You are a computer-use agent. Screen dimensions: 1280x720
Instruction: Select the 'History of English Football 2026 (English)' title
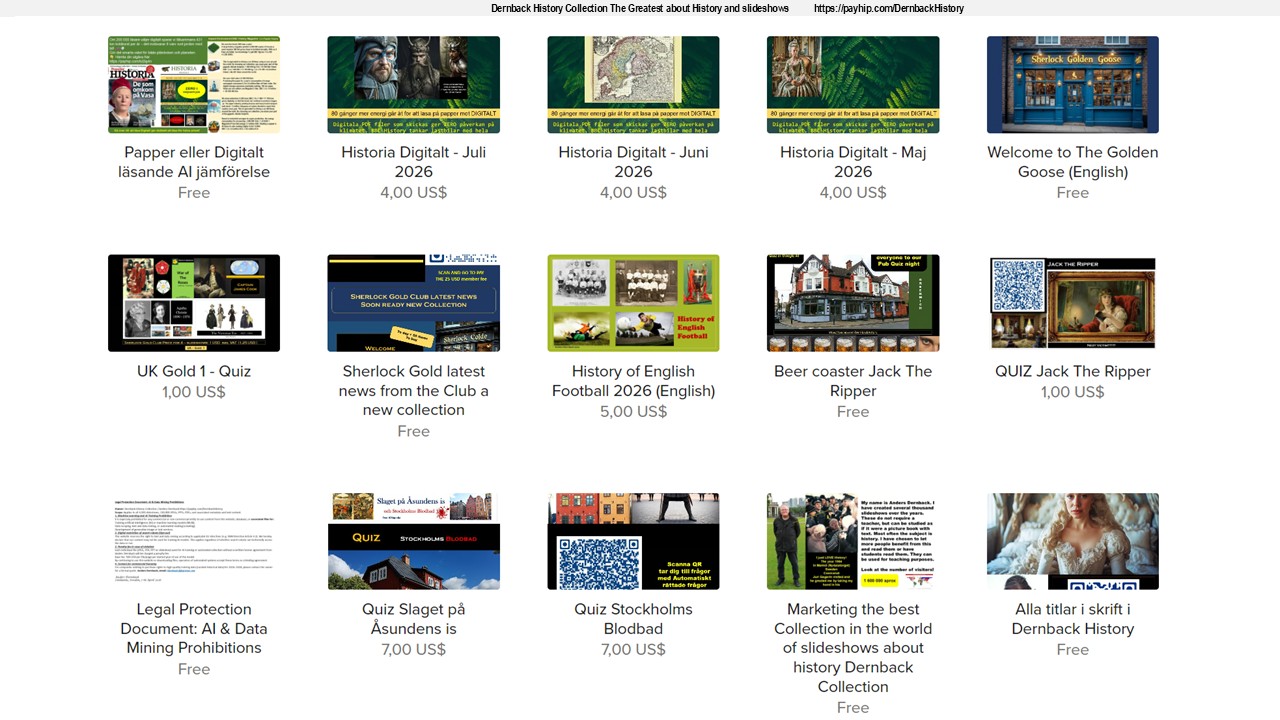click(633, 381)
